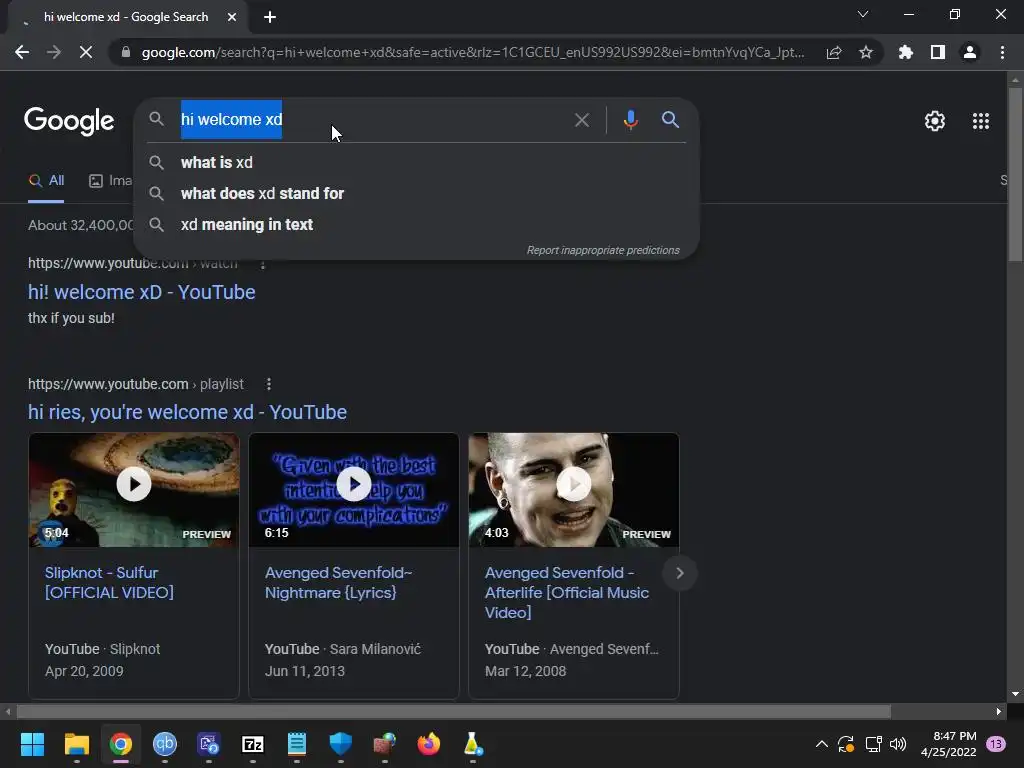Click the blue search magnifier button
This screenshot has width=1024, height=768.
[x=670, y=120]
